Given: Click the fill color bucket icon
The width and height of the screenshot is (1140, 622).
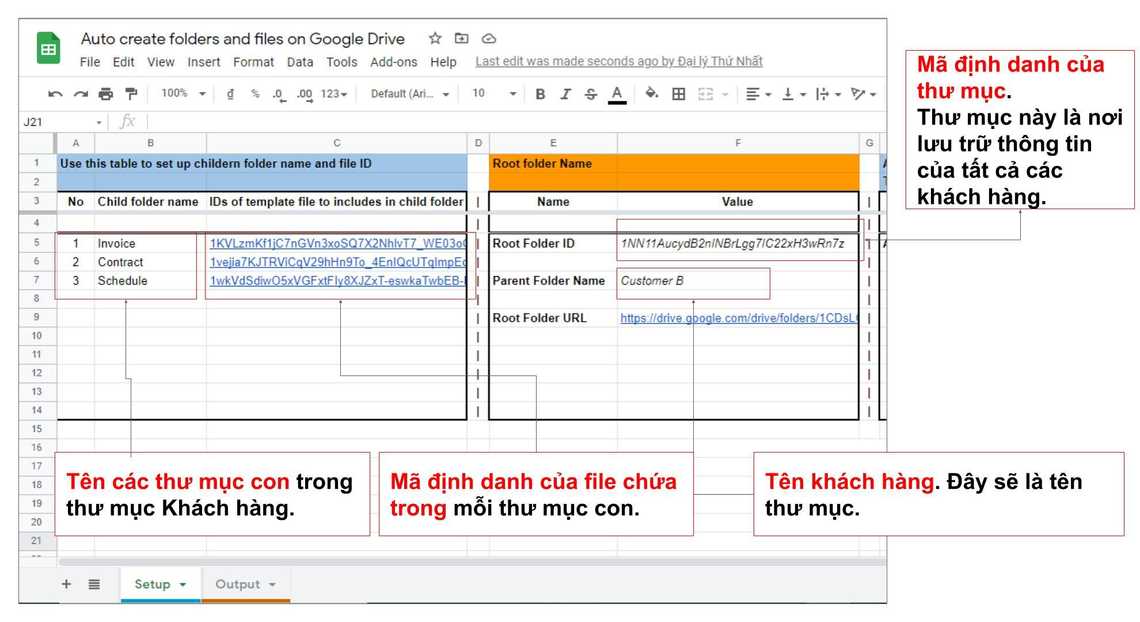Looking at the screenshot, I should [652, 94].
